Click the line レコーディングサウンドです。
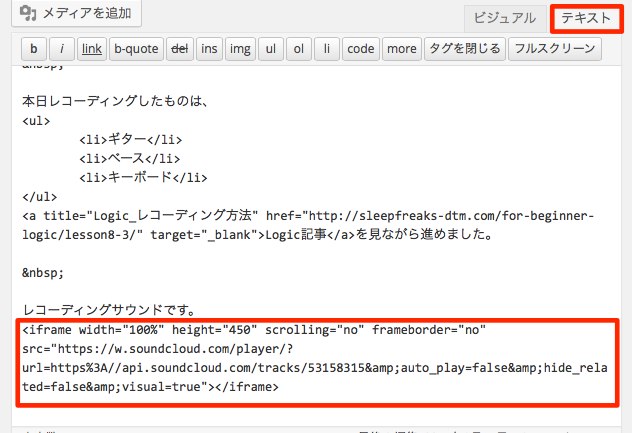This screenshot has height=433, width=632. 110,310
